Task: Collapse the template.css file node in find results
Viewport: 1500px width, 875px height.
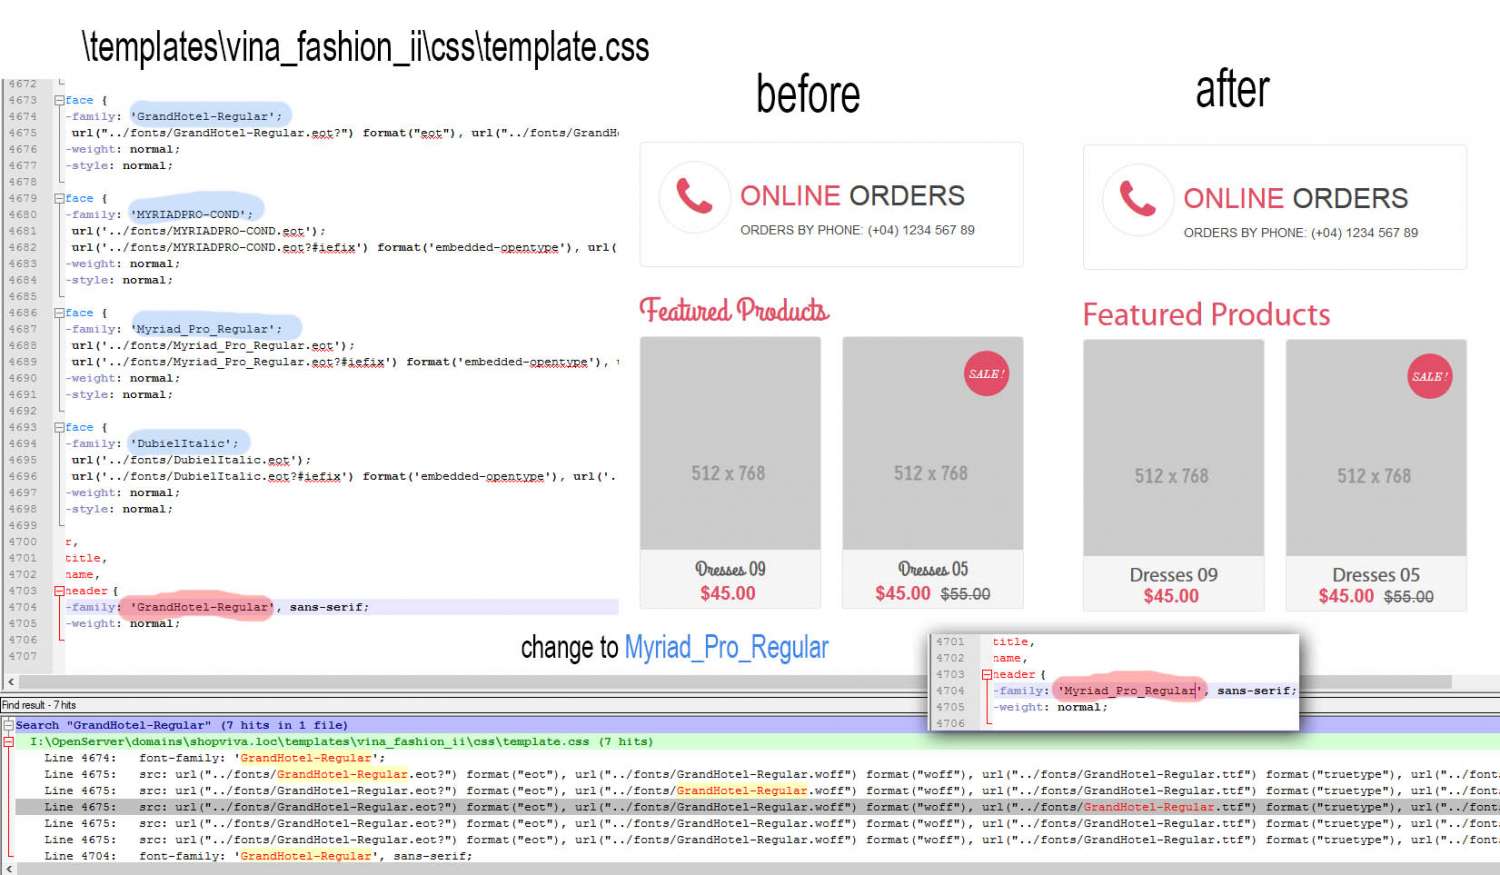Action: point(8,742)
